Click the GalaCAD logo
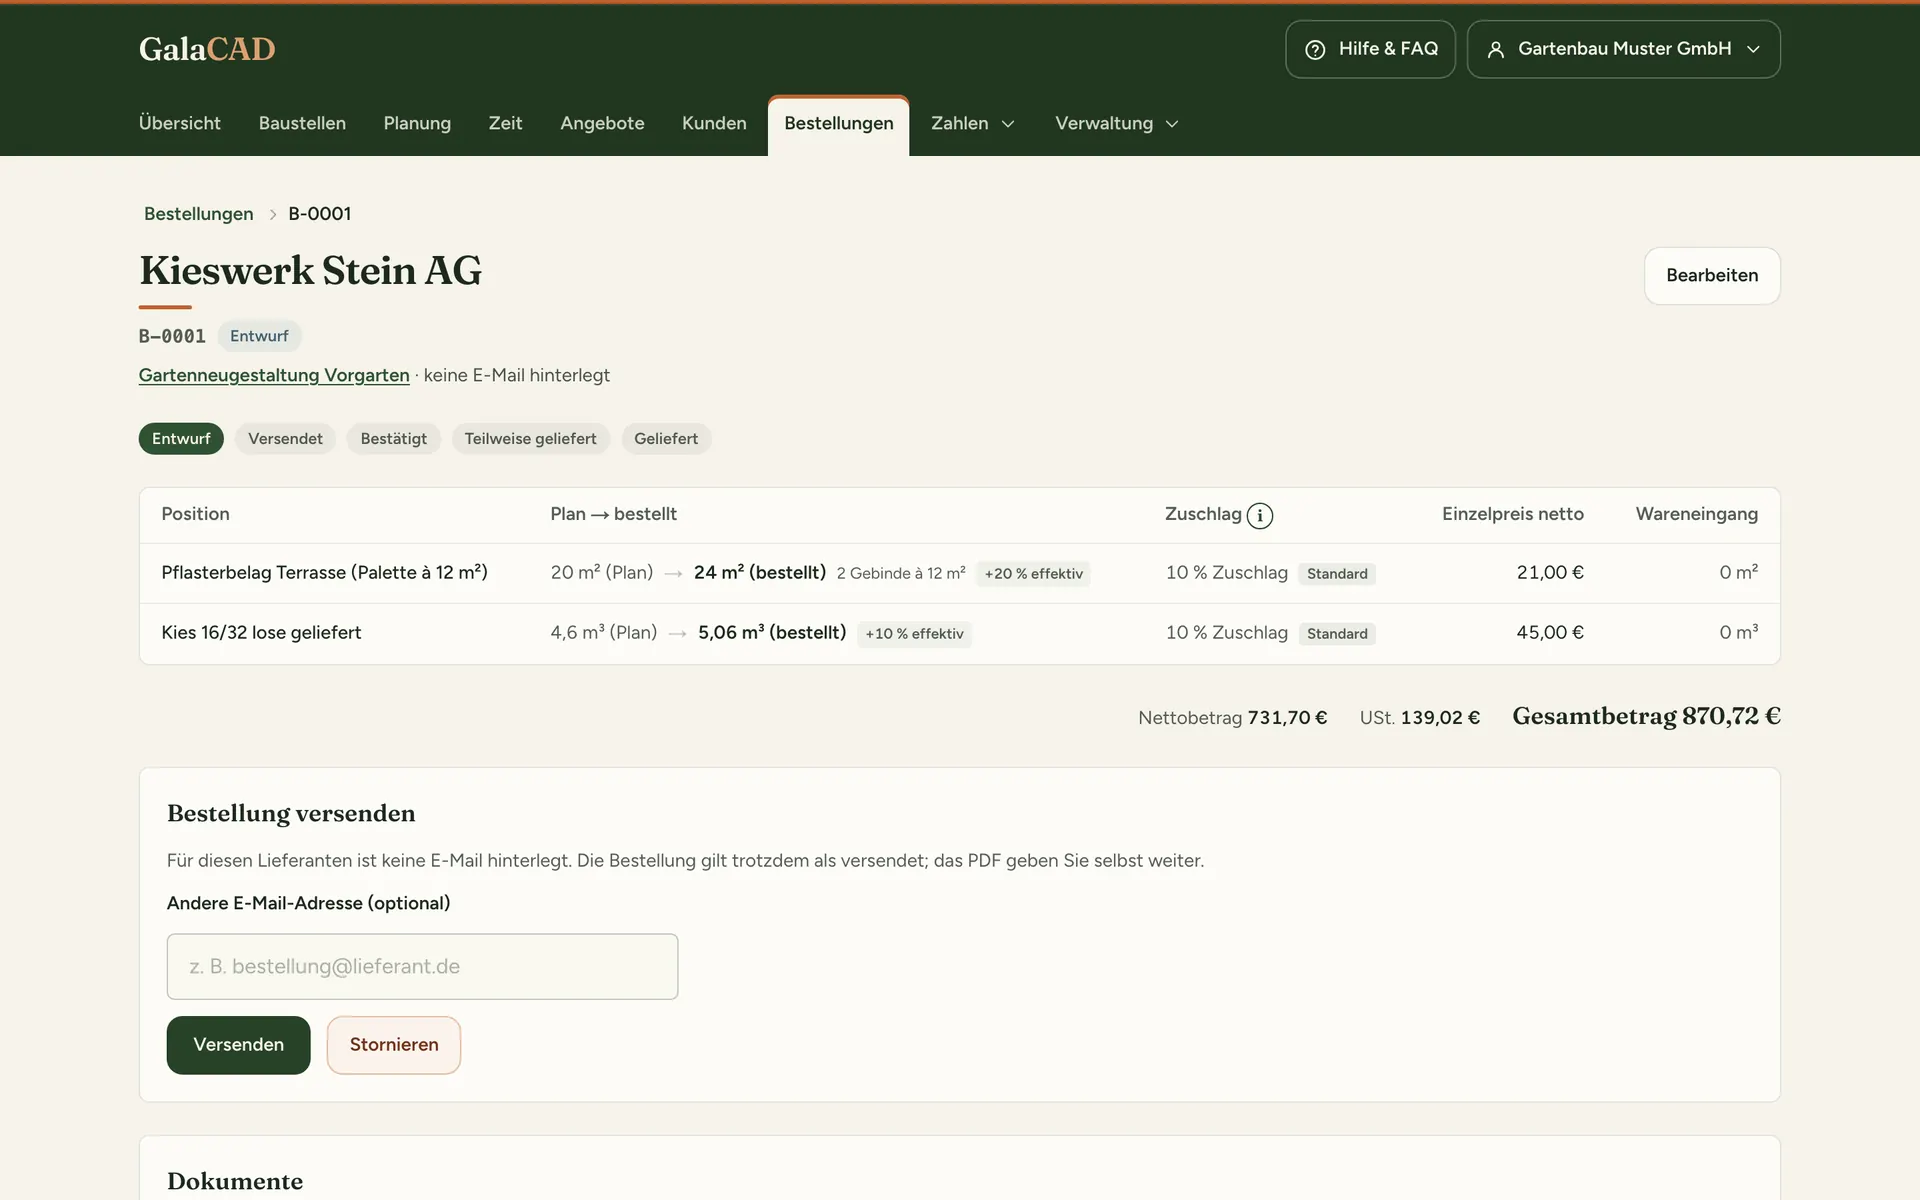The width and height of the screenshot is (1920, 1200). coord(207,48)
